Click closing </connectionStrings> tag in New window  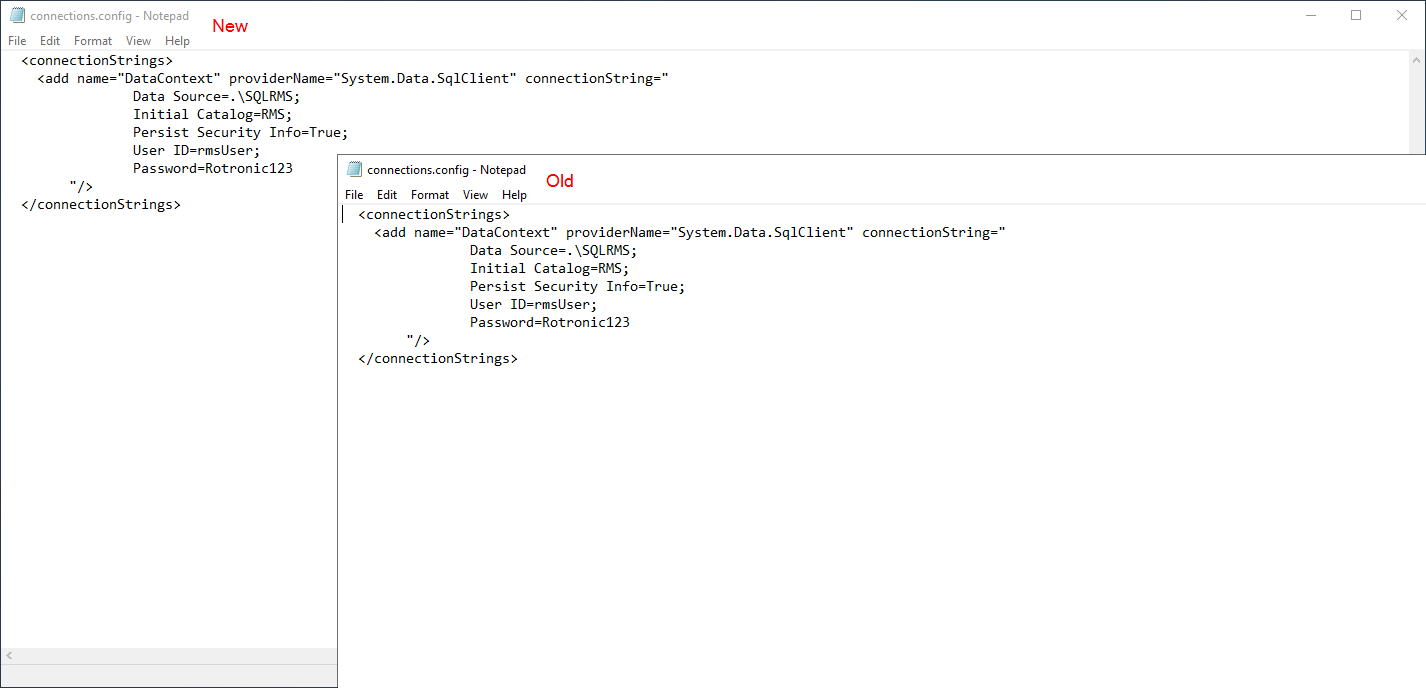(x=101, y=204)
